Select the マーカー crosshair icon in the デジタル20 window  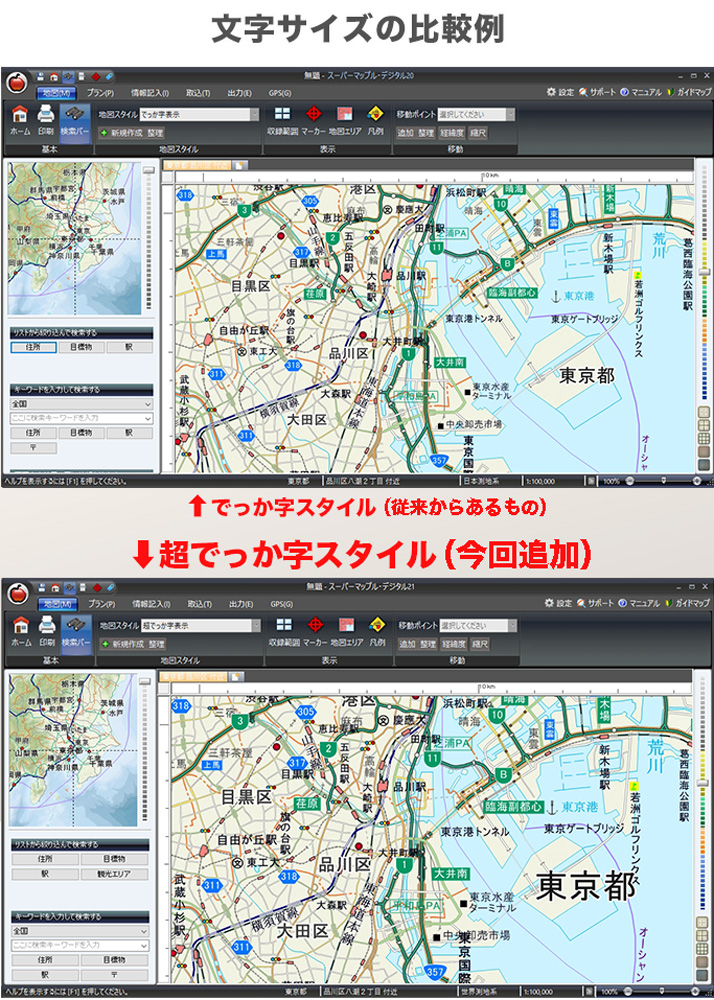point(313,115)
